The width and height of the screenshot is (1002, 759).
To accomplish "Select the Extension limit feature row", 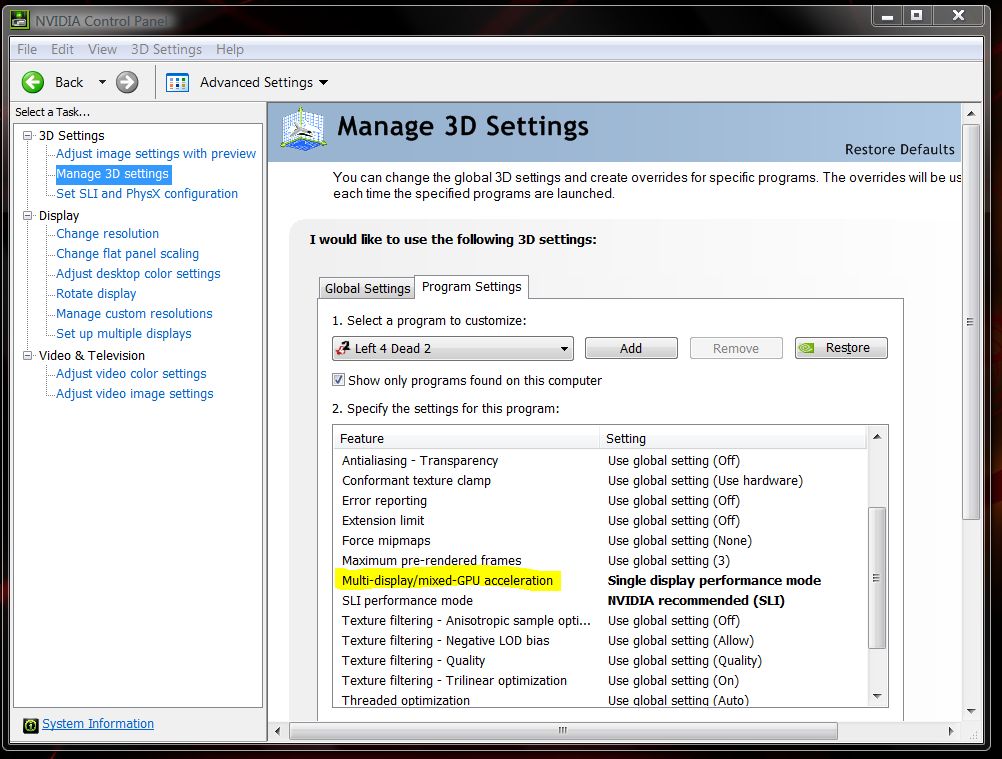I will pos(600,521).
